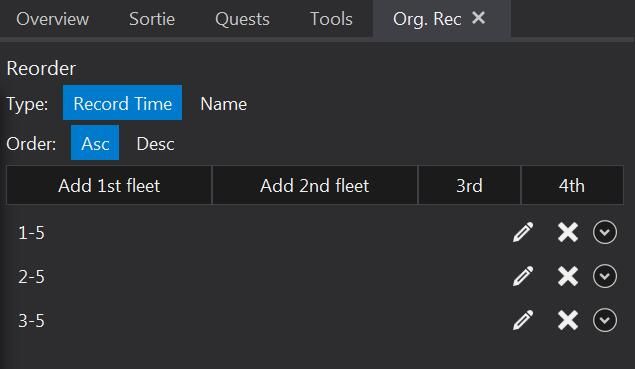
Task: Delete the 3-5 record with X icon
Action: (568, 320)
